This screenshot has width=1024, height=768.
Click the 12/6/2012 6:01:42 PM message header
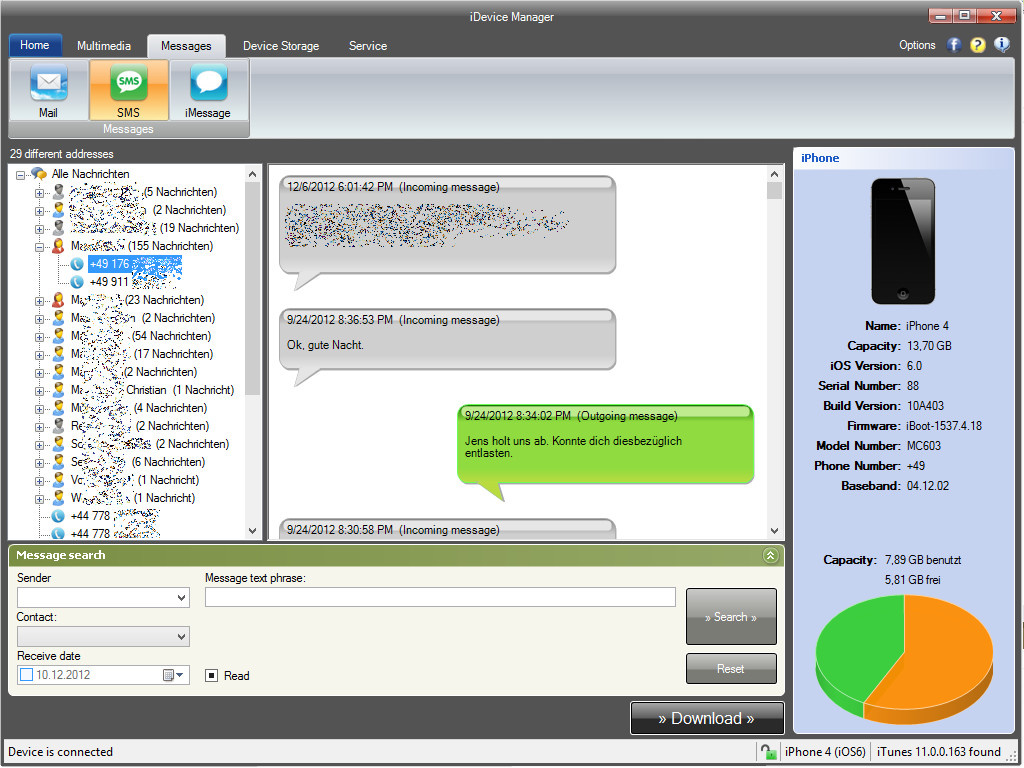(393, 187)
